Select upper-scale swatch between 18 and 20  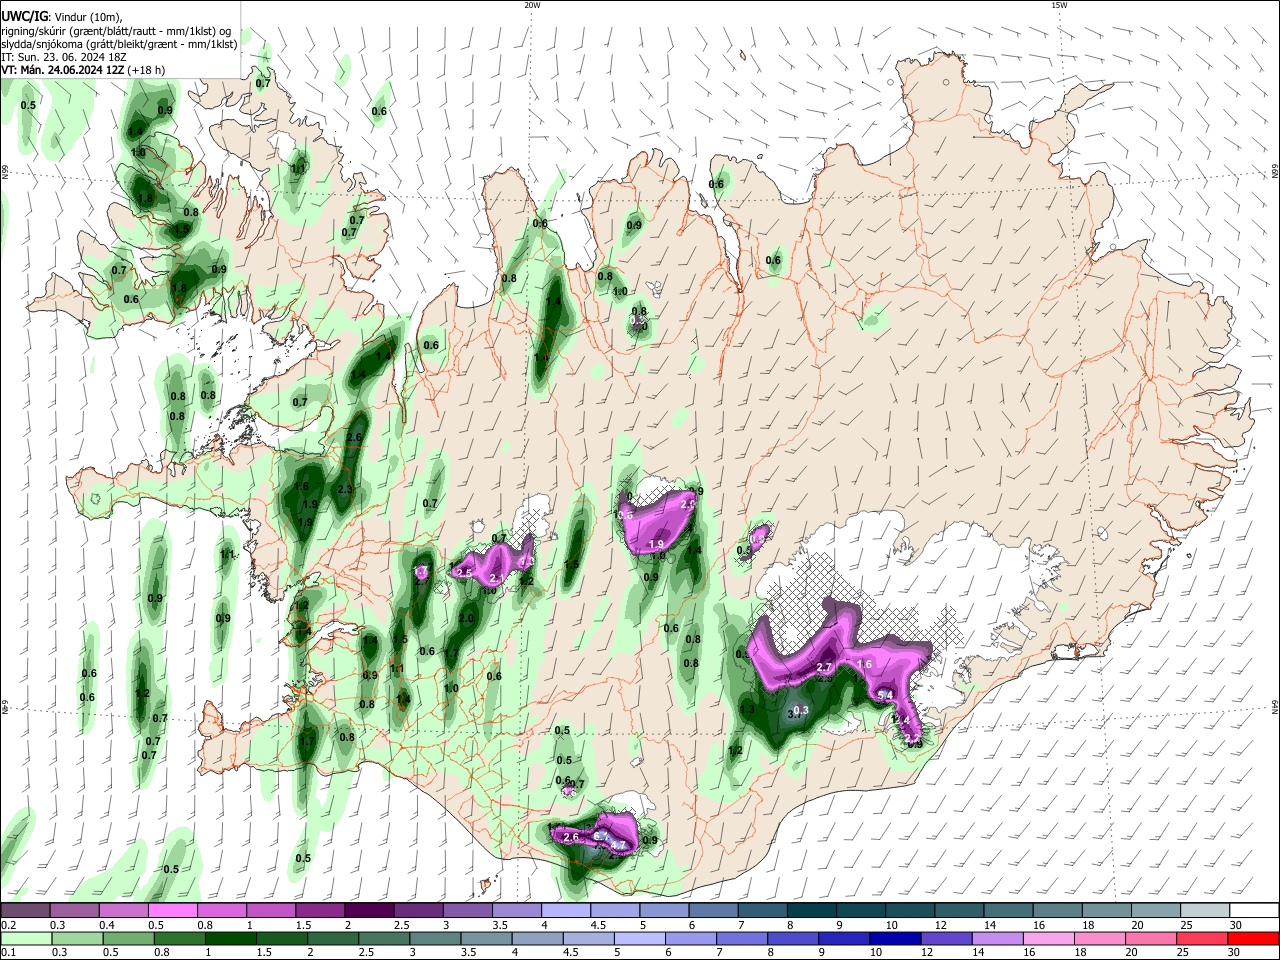[1108, 910]
